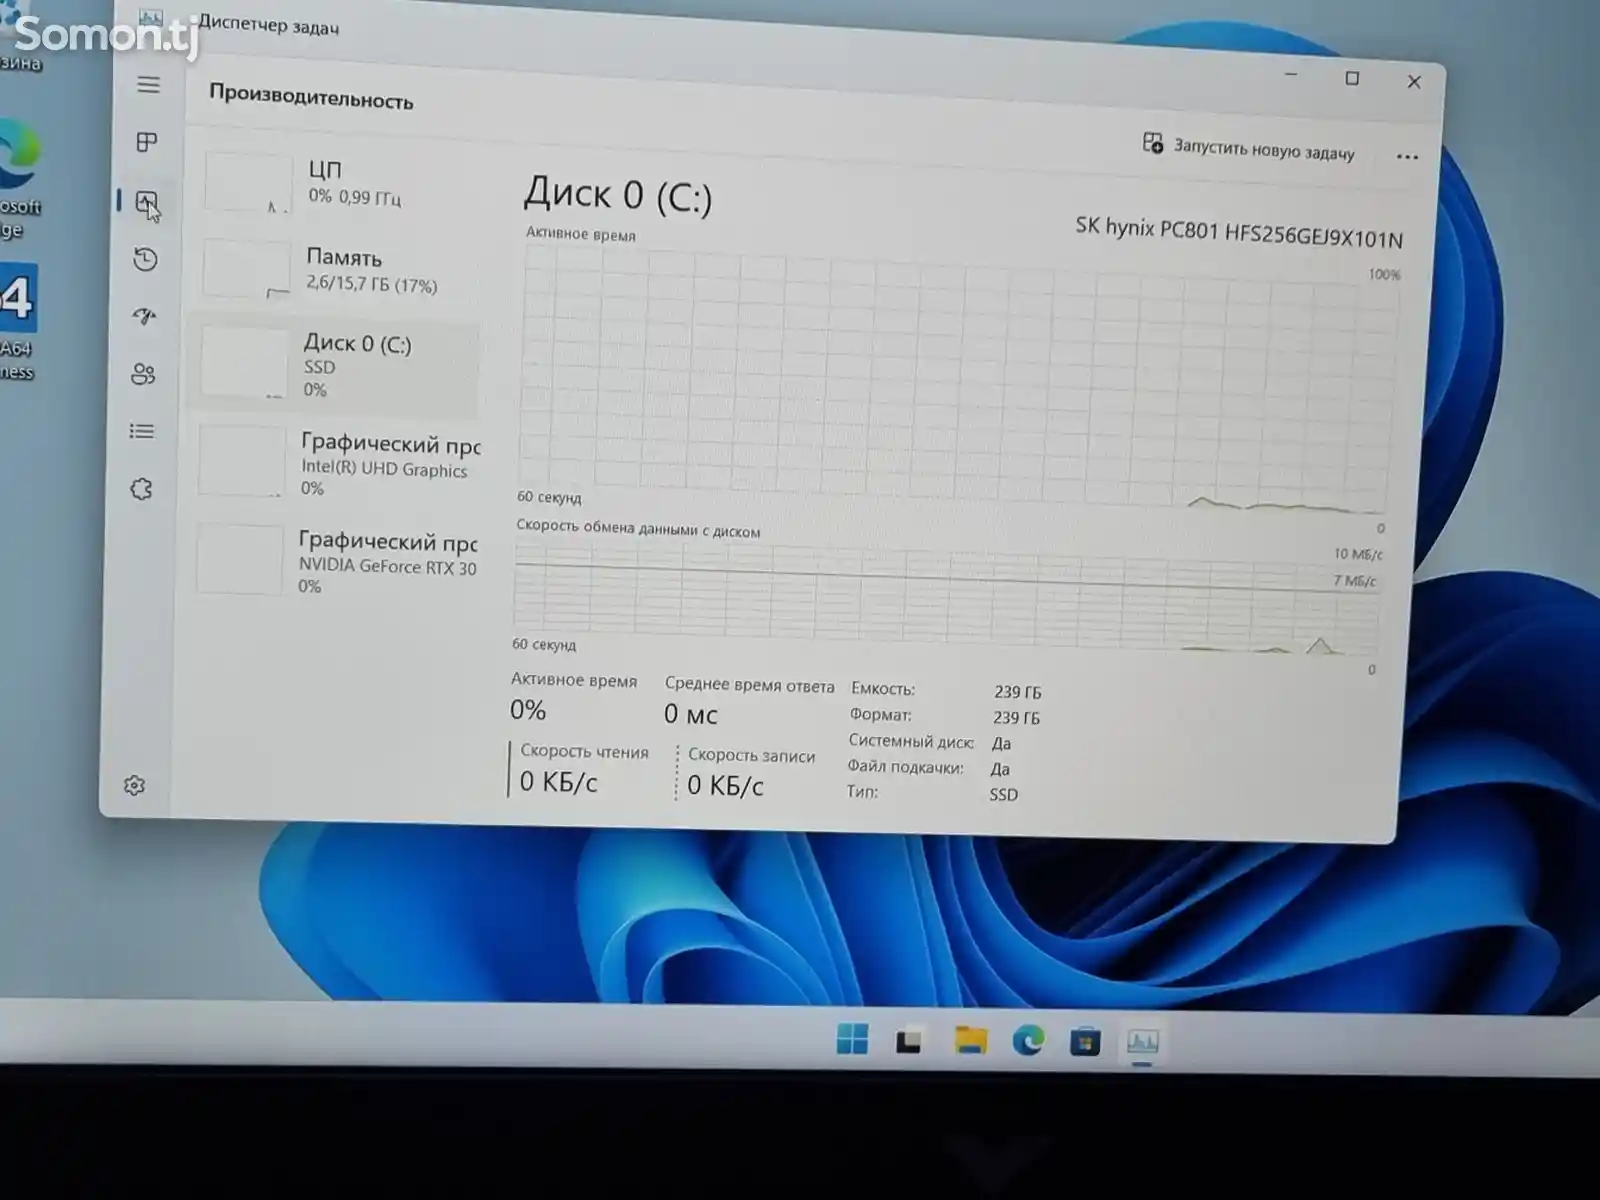Viewport: 1600px width, 1200px height.
Task: Click the Емкость 239 ГБ value
Action: [x=1017, y=692]
